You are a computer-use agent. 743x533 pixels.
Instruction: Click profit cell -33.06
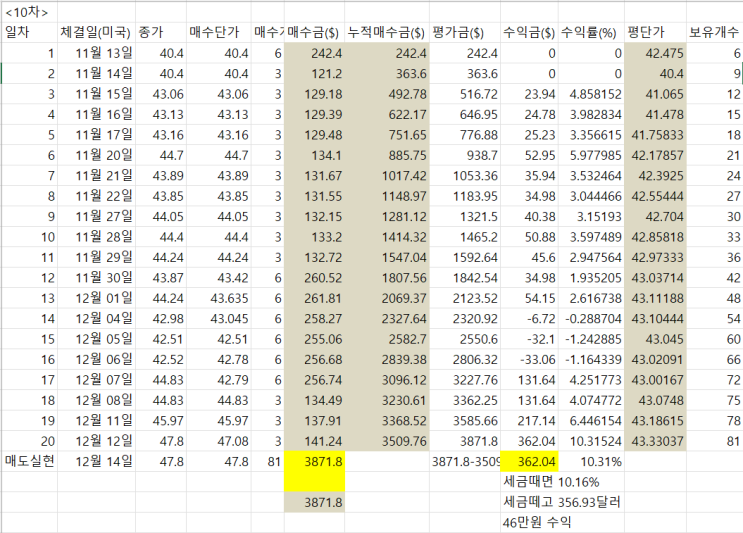(529, 360)
